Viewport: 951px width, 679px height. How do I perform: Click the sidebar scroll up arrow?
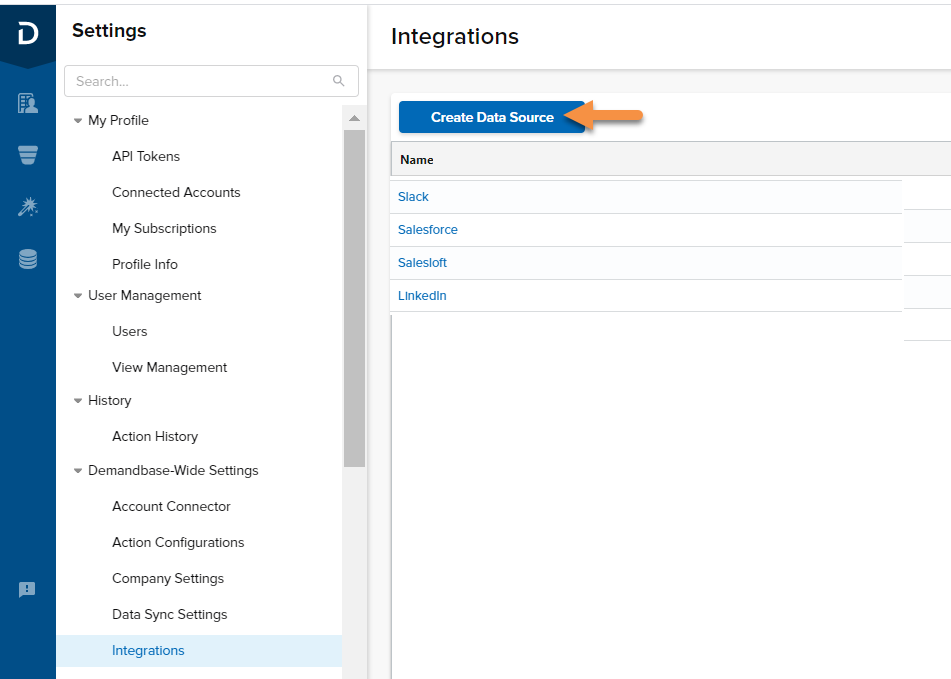354,119
